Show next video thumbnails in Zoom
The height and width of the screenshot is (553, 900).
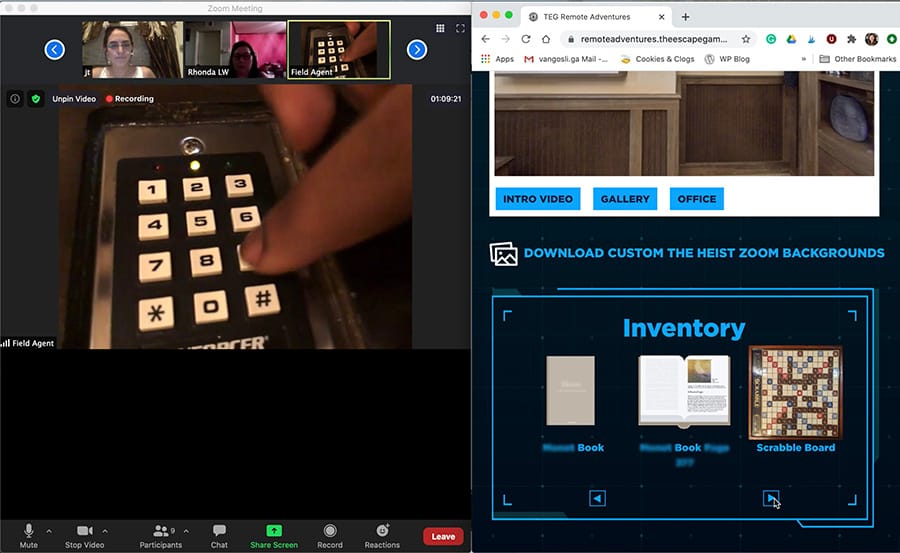coord(417,50)
